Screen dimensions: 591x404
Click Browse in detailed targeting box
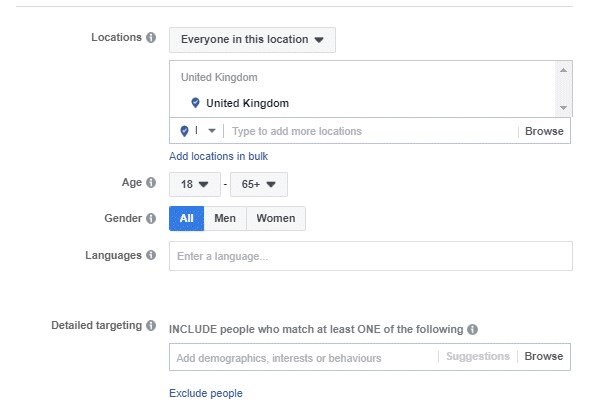pyautogui.click(x=544, y=357)
